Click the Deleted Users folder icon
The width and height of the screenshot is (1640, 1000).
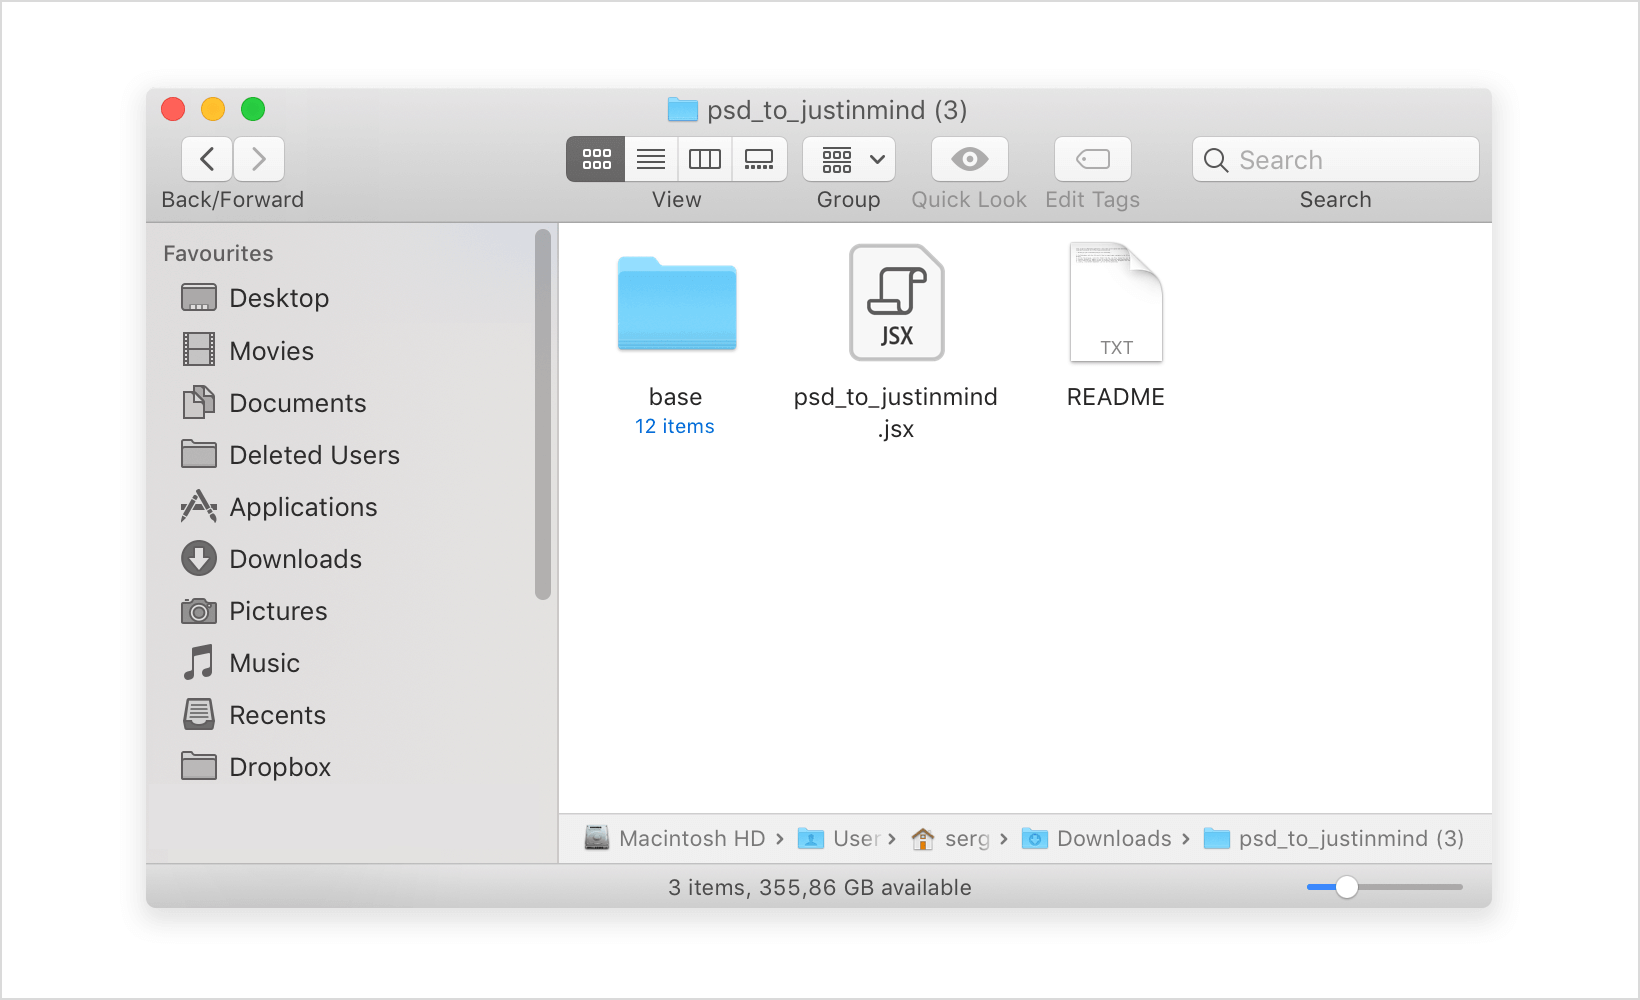tap(199, 454)
